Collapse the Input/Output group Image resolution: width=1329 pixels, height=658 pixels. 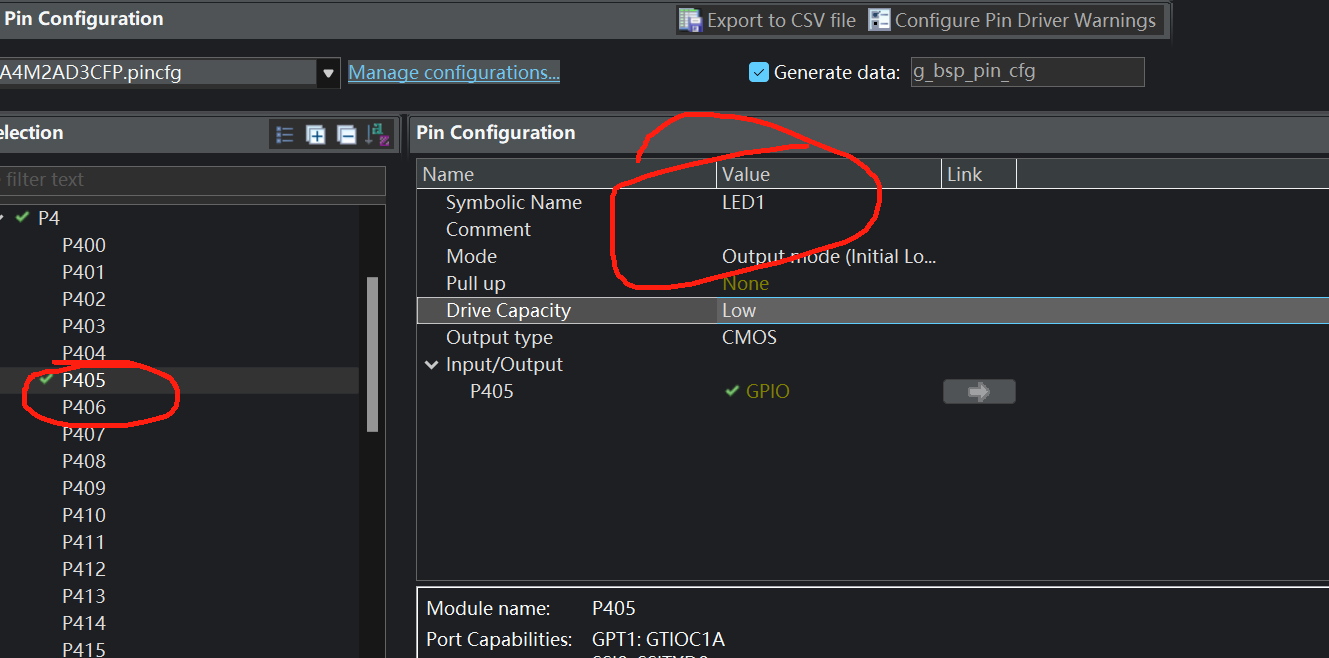(x=432, y=365)
